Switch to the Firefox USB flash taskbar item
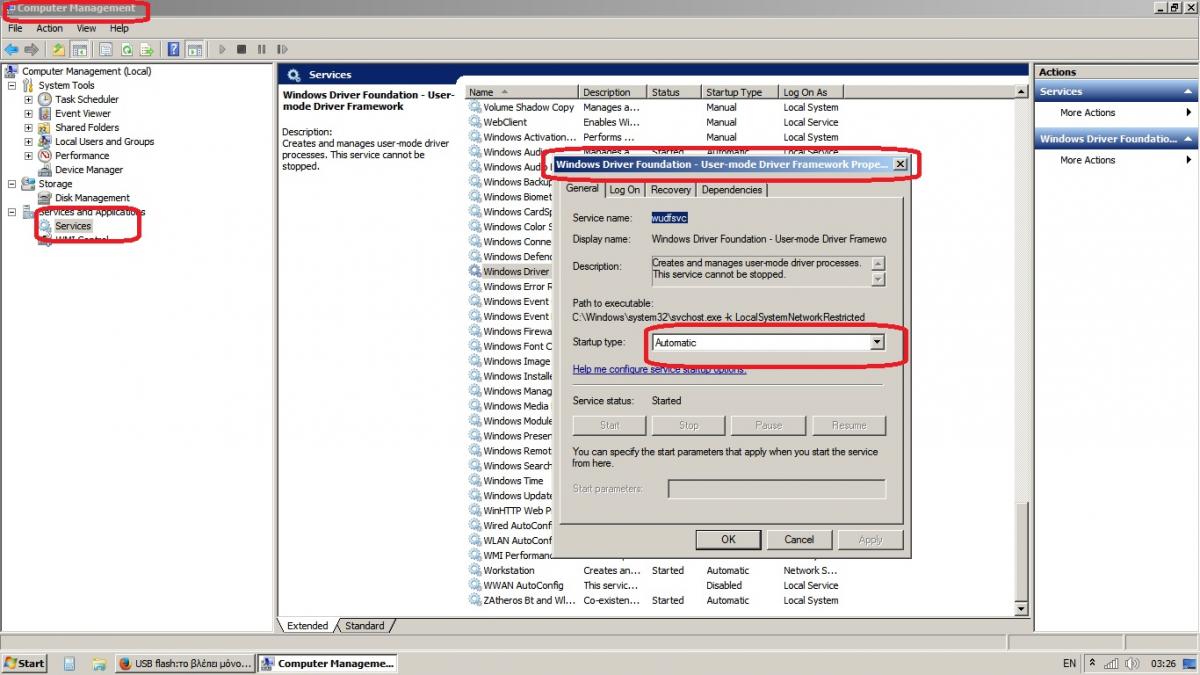The height and width of the screenshot is (675, 1200). pyautogui.click(x=184, y=663)
